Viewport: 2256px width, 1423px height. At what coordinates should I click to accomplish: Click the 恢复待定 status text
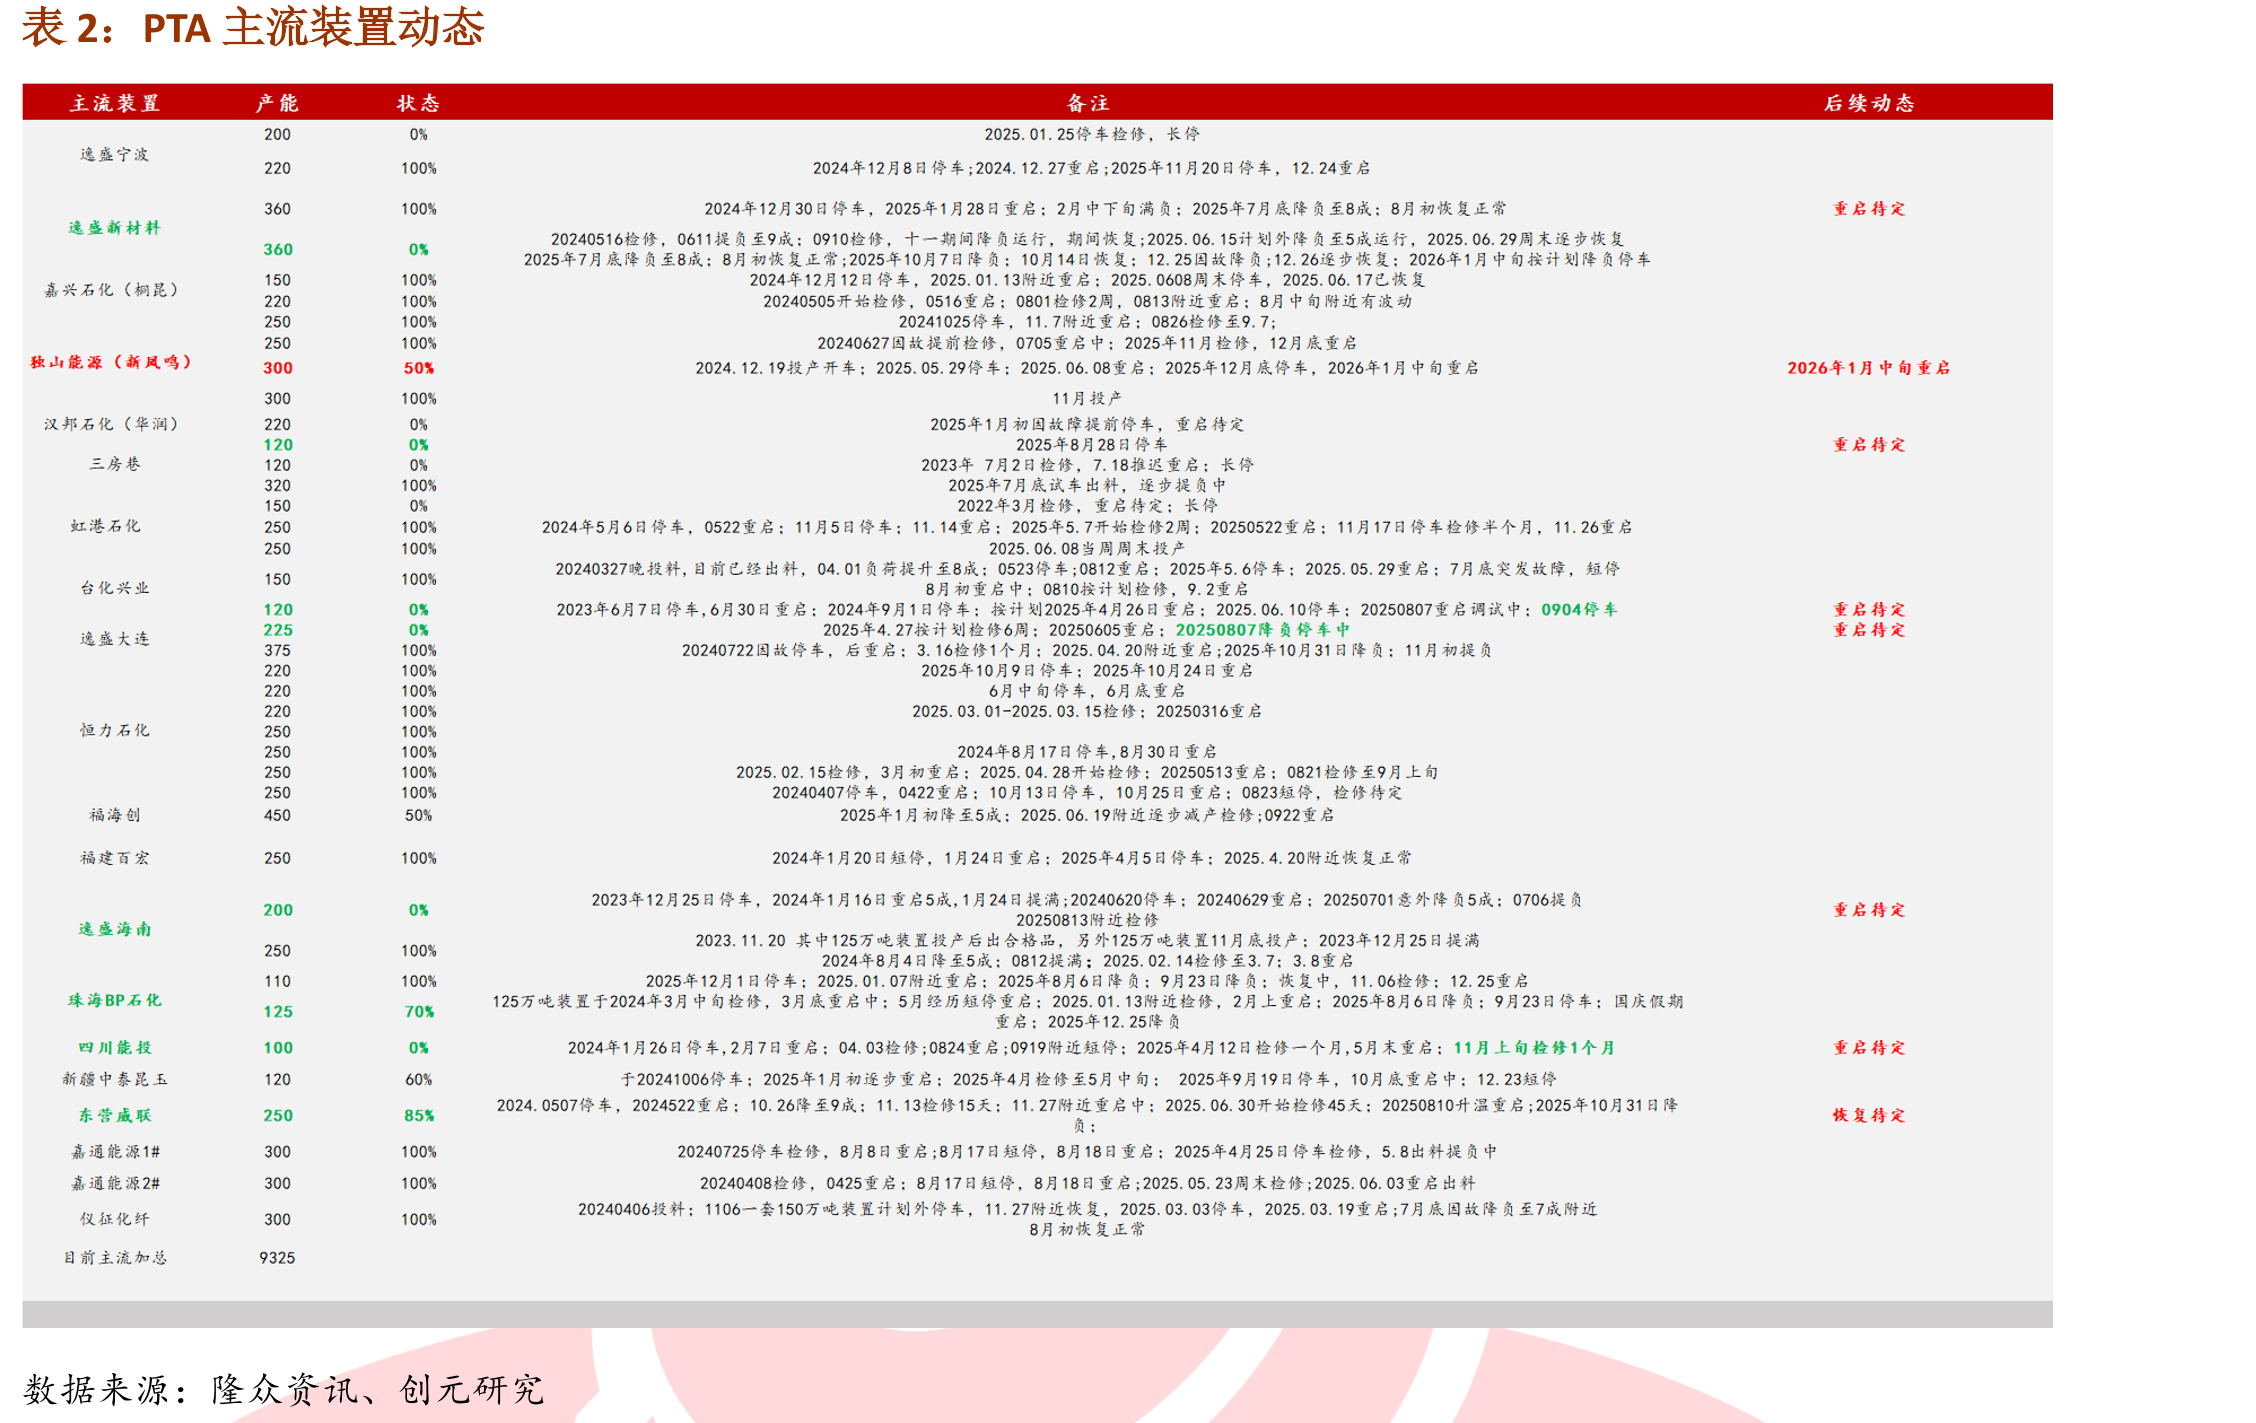pyautogui.click(x=1869, y=1115)
